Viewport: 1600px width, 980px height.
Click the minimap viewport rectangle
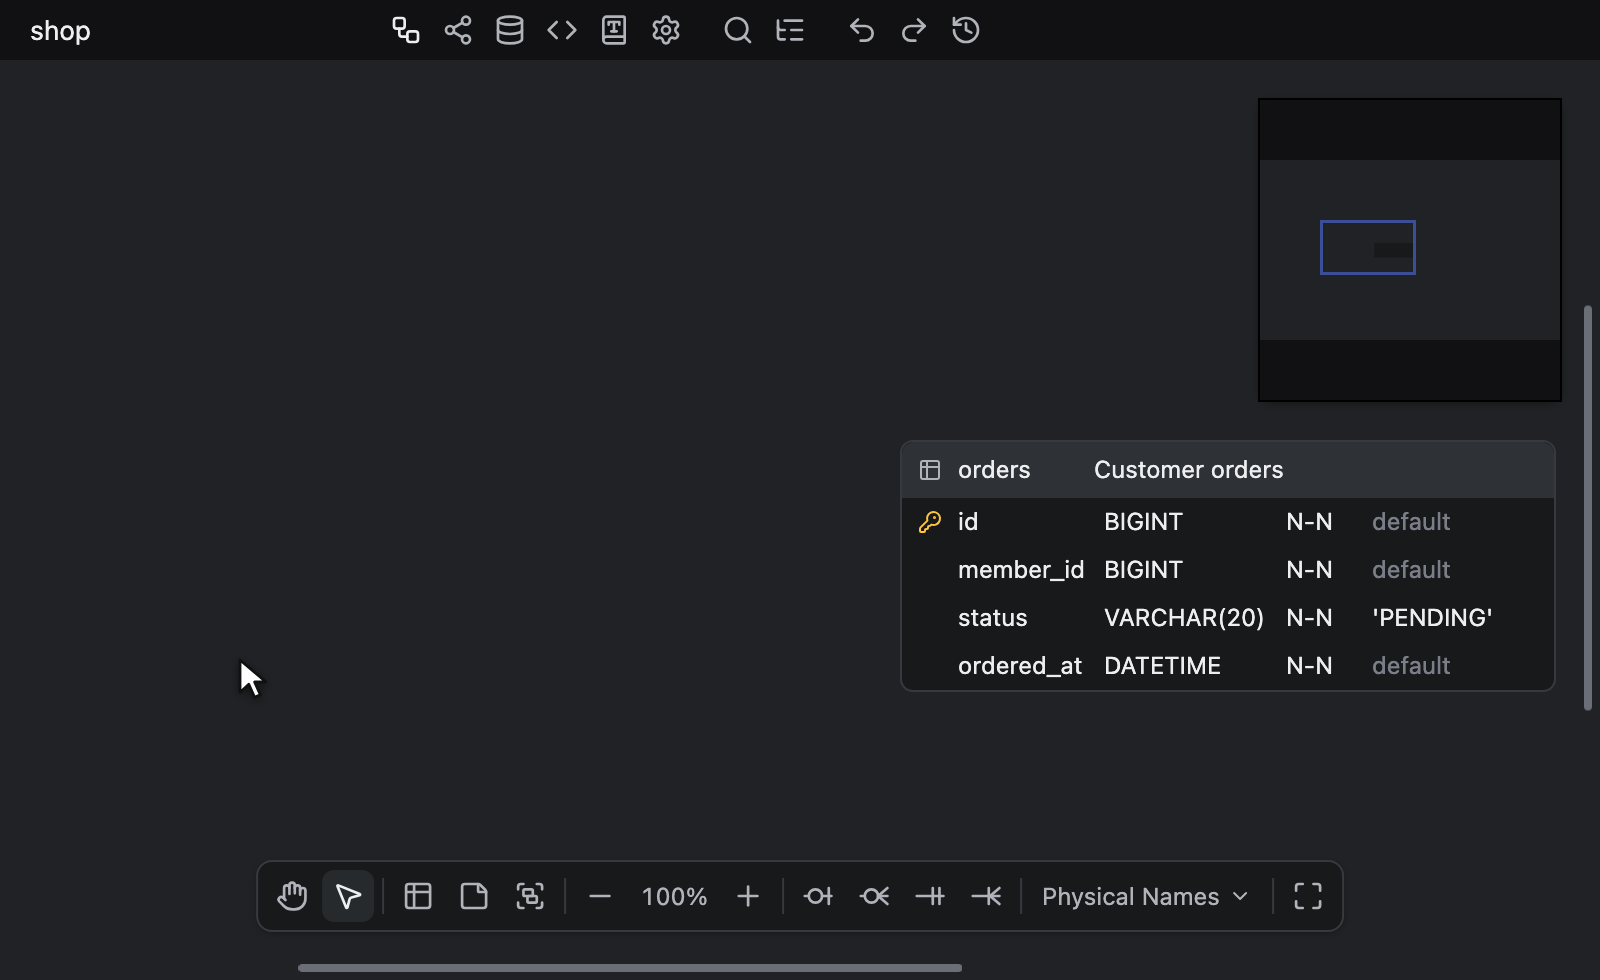click(x=1368, y=247)
